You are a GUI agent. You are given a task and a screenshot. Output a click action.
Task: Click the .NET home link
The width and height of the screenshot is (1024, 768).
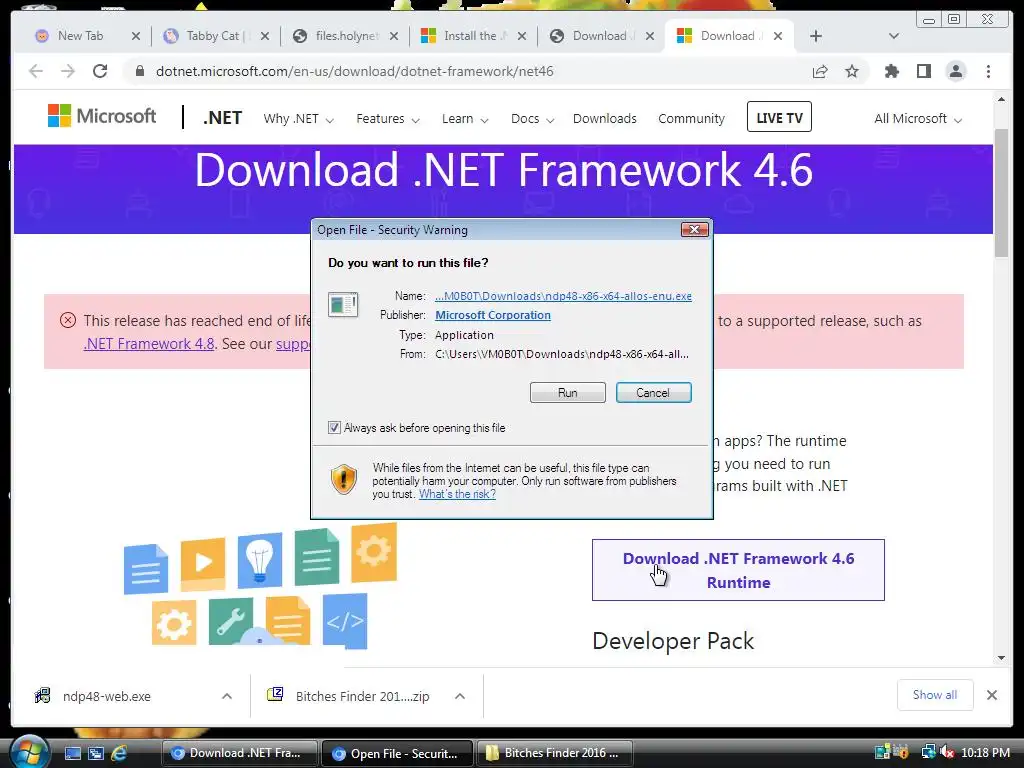[223, 118]
